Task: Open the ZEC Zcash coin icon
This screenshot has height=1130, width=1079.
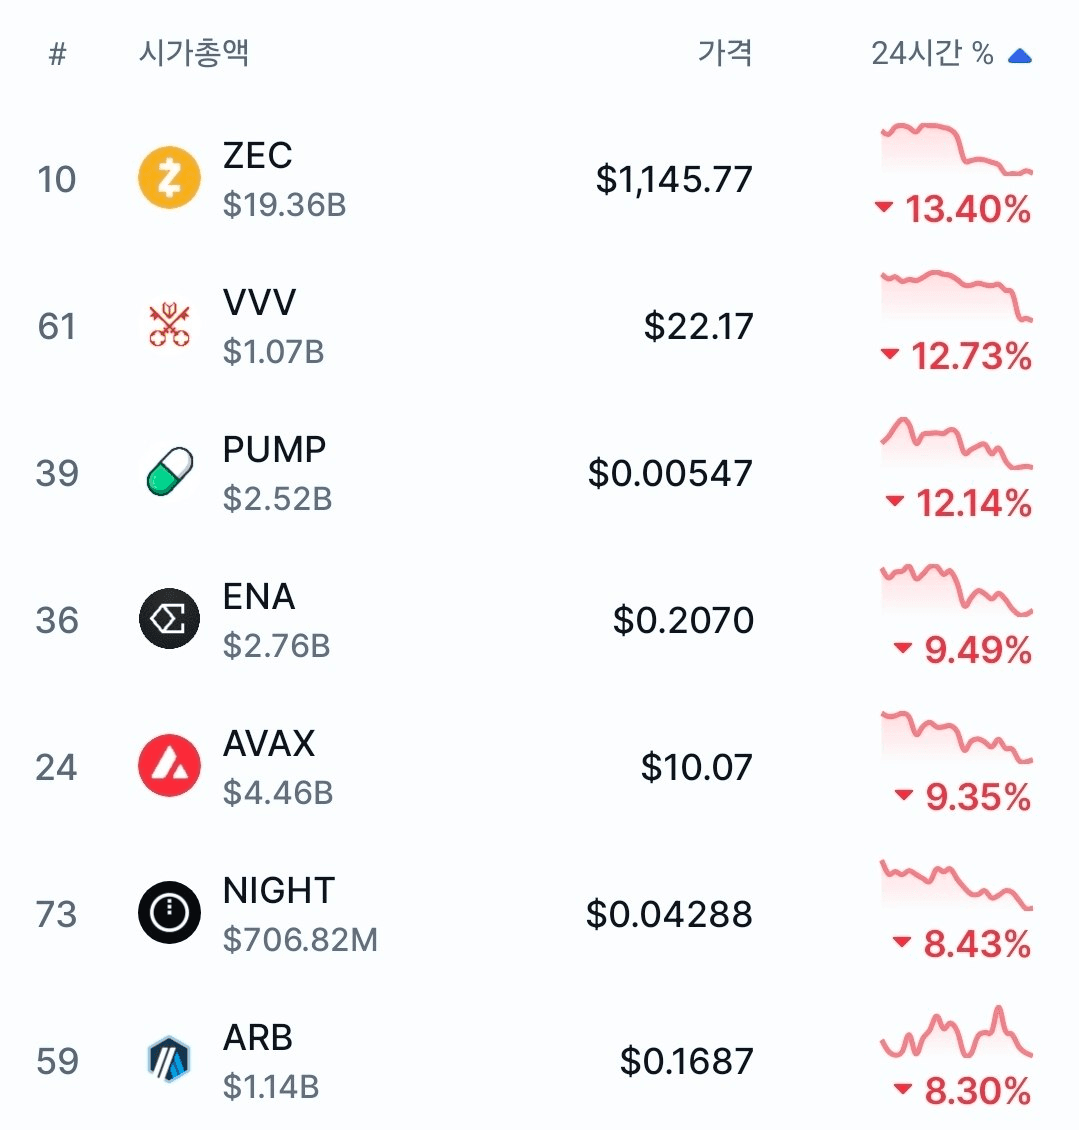Action: [x=169, y=178]
